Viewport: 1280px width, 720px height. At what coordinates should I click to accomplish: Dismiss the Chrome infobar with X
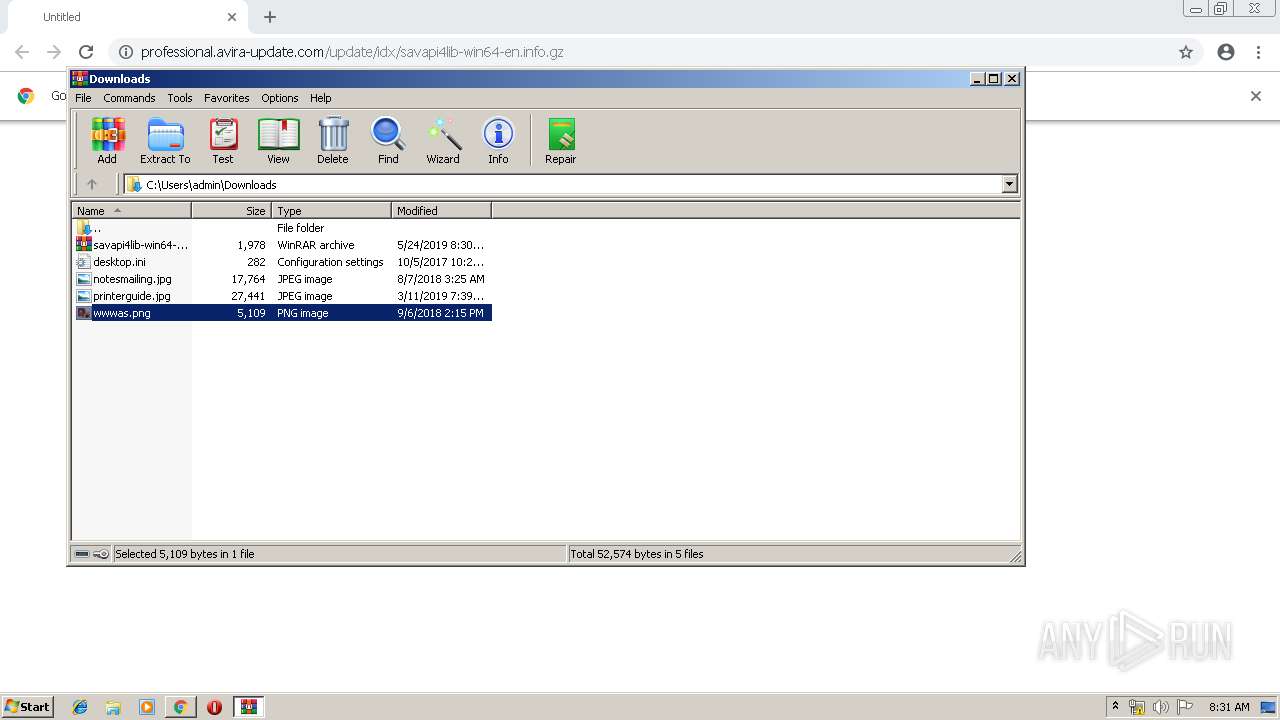(x=1256, y=96)
